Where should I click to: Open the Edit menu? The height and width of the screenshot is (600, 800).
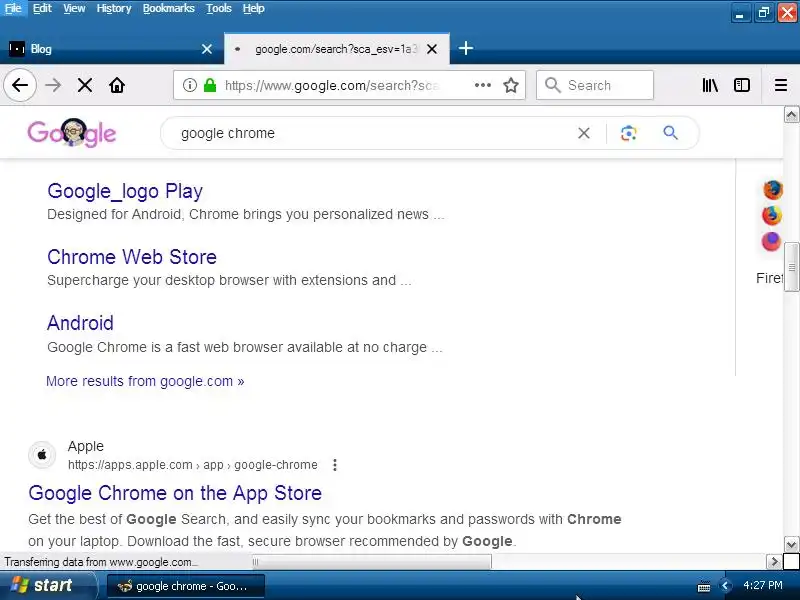click(42, 8)
